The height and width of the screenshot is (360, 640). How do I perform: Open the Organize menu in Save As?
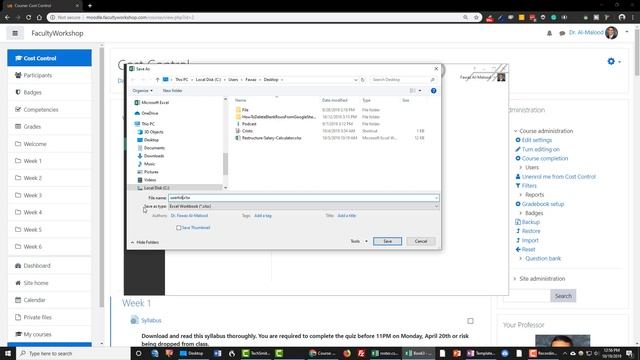coord(142,91)
